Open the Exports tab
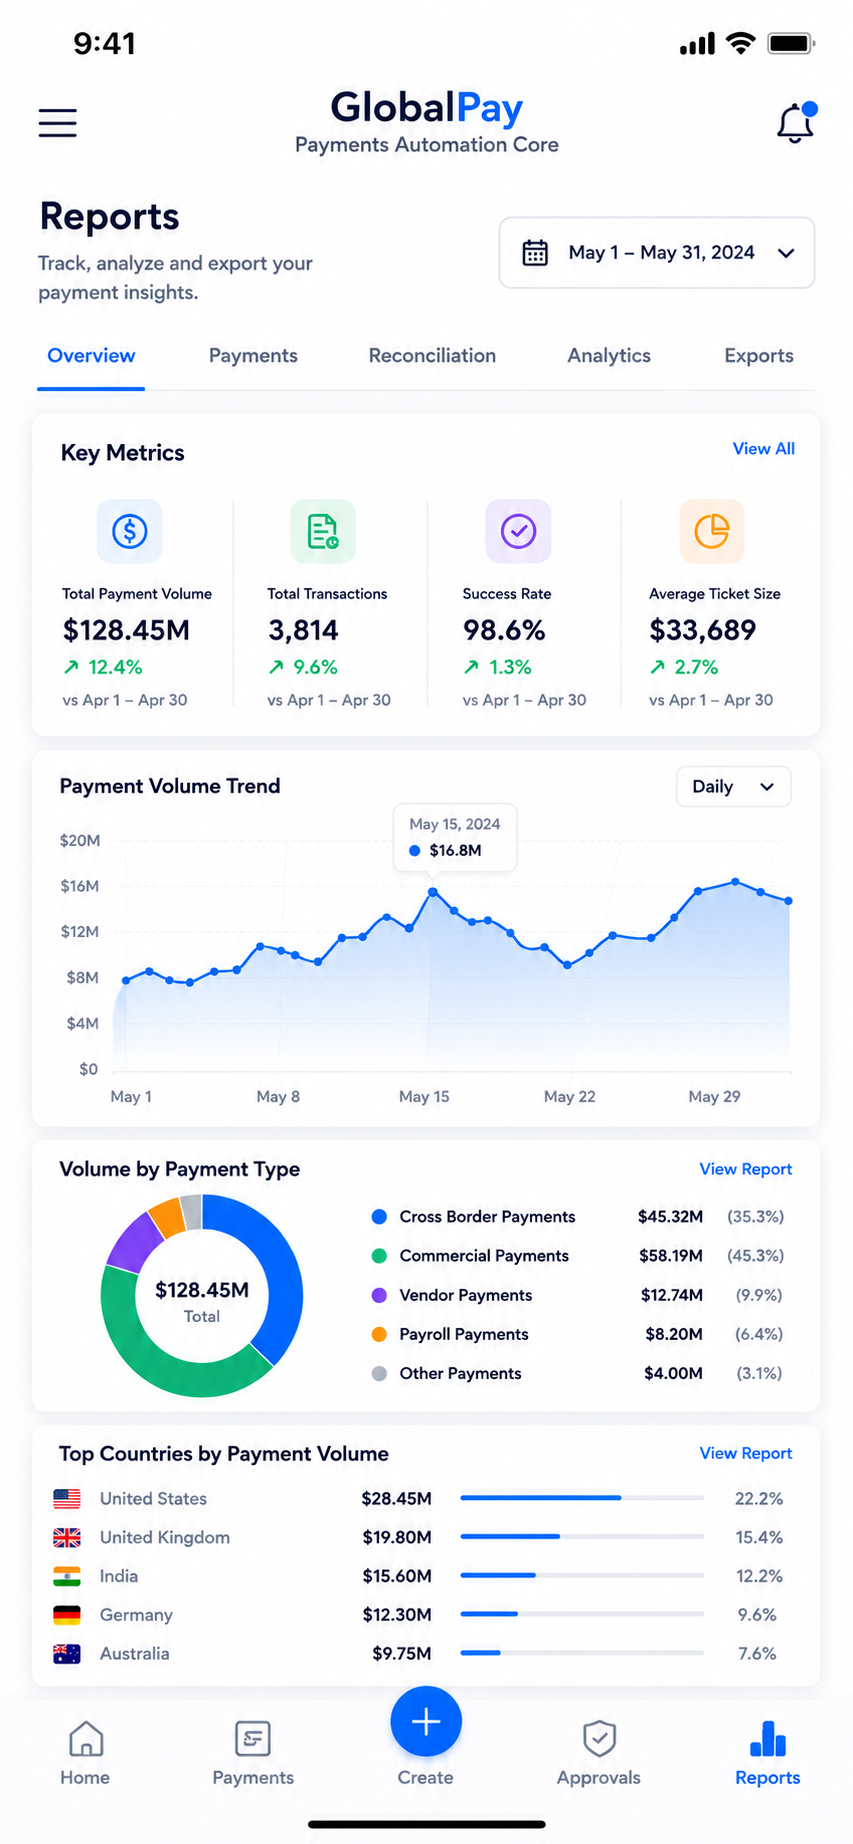Screen dimensions: 853x1844 click(759, 356)
